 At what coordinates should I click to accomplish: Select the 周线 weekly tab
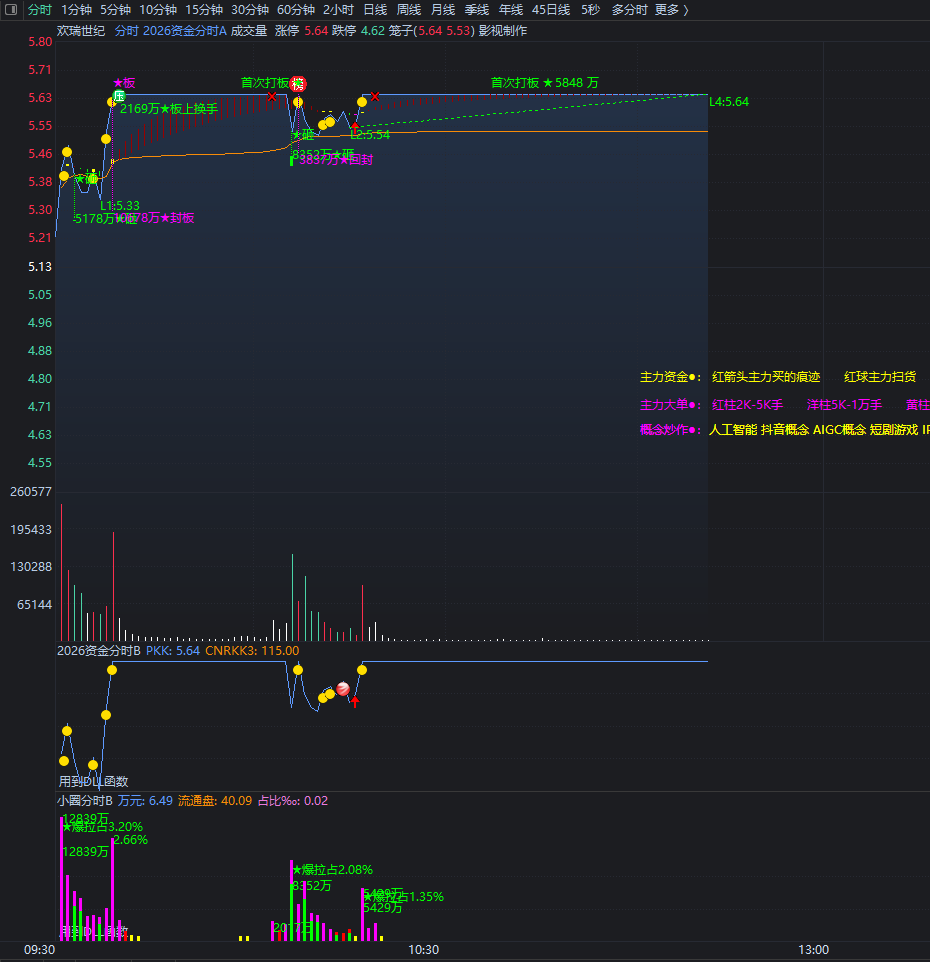[x=409, y=10]
